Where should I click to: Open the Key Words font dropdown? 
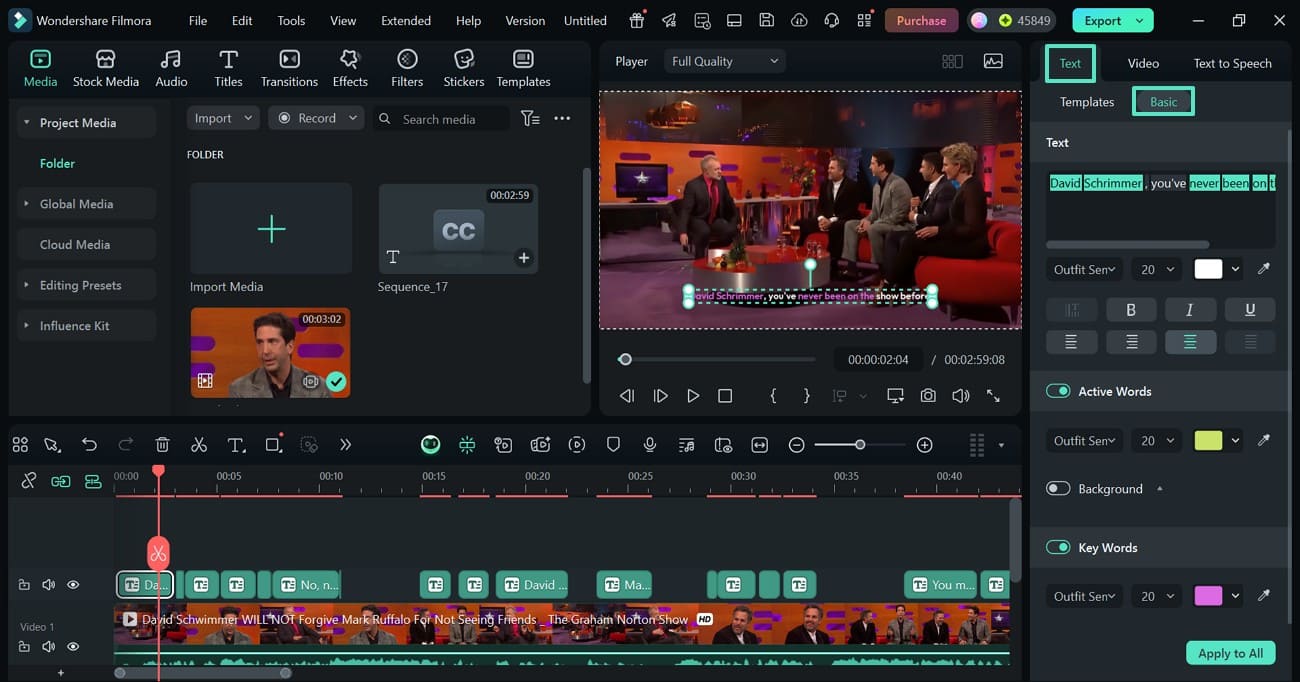tap(1084, 596)
